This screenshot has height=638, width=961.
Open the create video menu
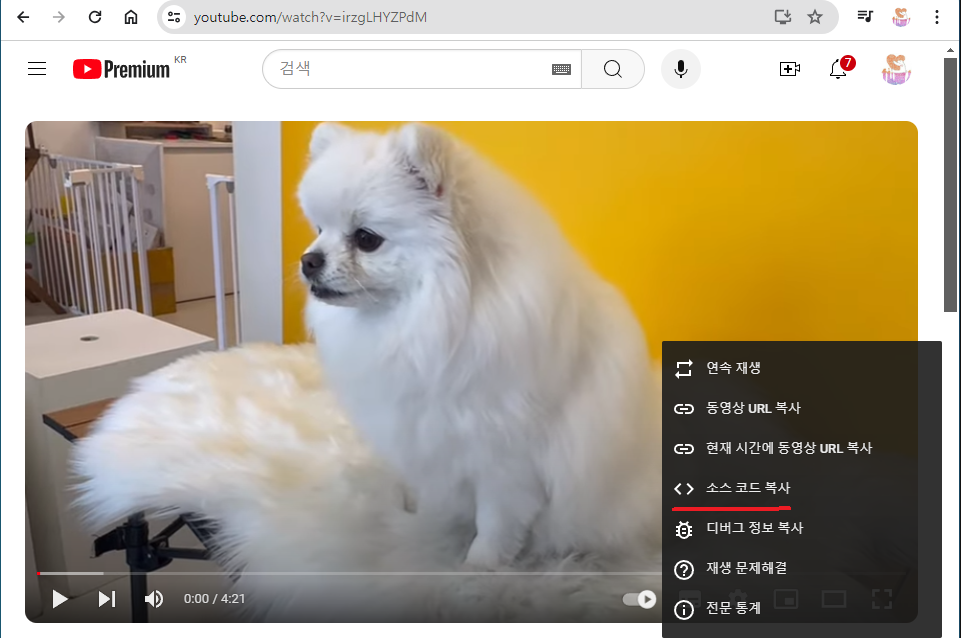pyautogui.click(x=789, y=69)
